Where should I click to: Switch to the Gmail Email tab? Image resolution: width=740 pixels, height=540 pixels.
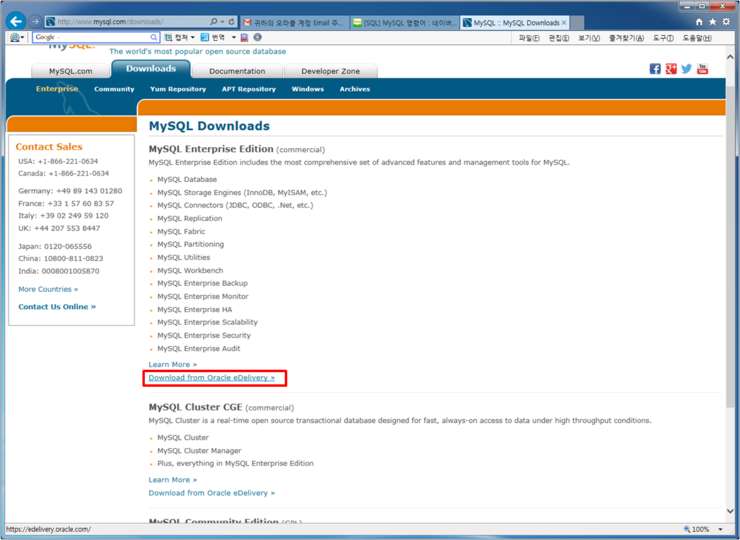click(x=294, y=23)
